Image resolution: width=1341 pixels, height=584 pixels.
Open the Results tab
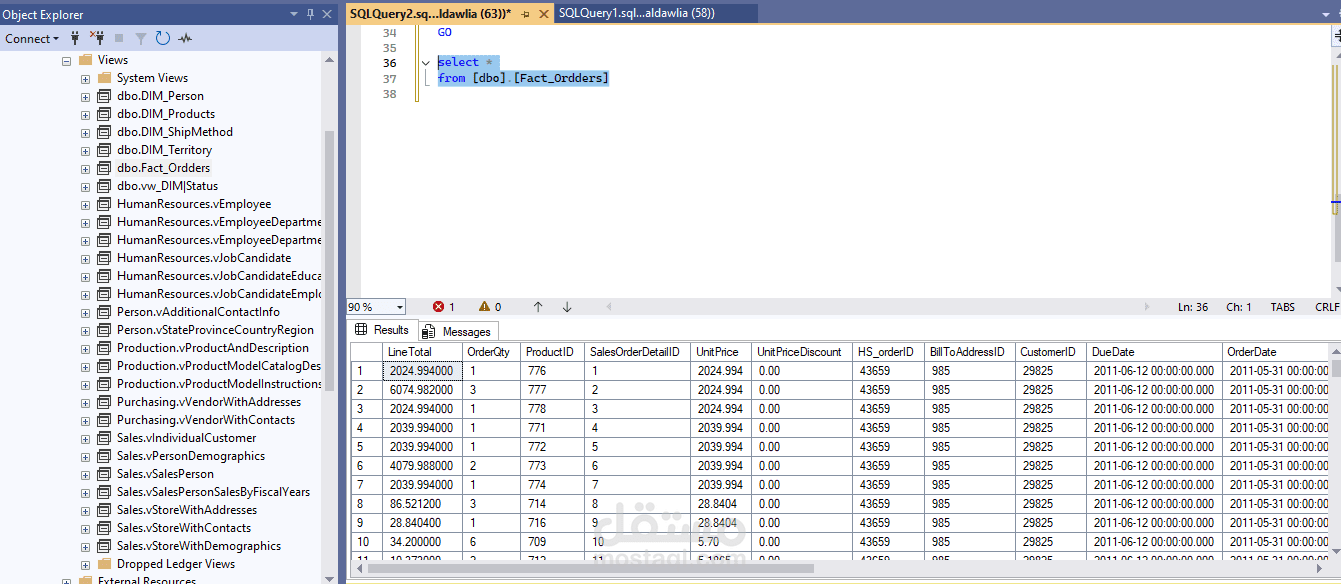click(x=381, y=330)
